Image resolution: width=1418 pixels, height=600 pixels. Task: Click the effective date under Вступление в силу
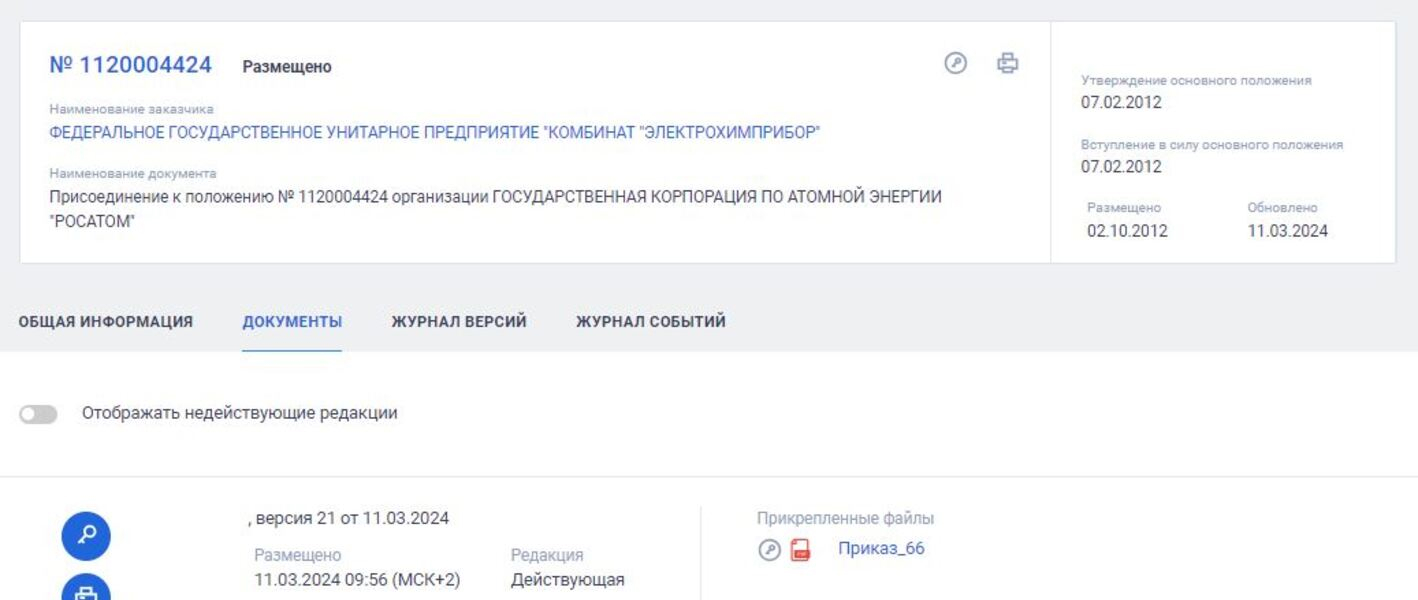click(1121, 166)
